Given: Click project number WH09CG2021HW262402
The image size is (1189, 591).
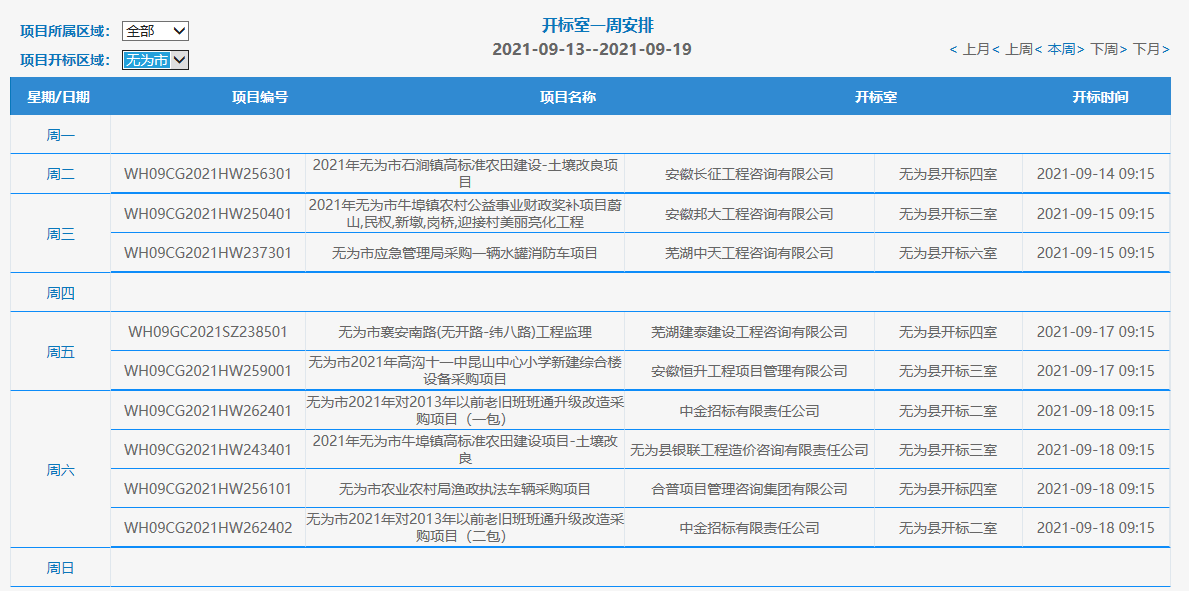Looking at the screenshot, I should (x=208, y=528).
